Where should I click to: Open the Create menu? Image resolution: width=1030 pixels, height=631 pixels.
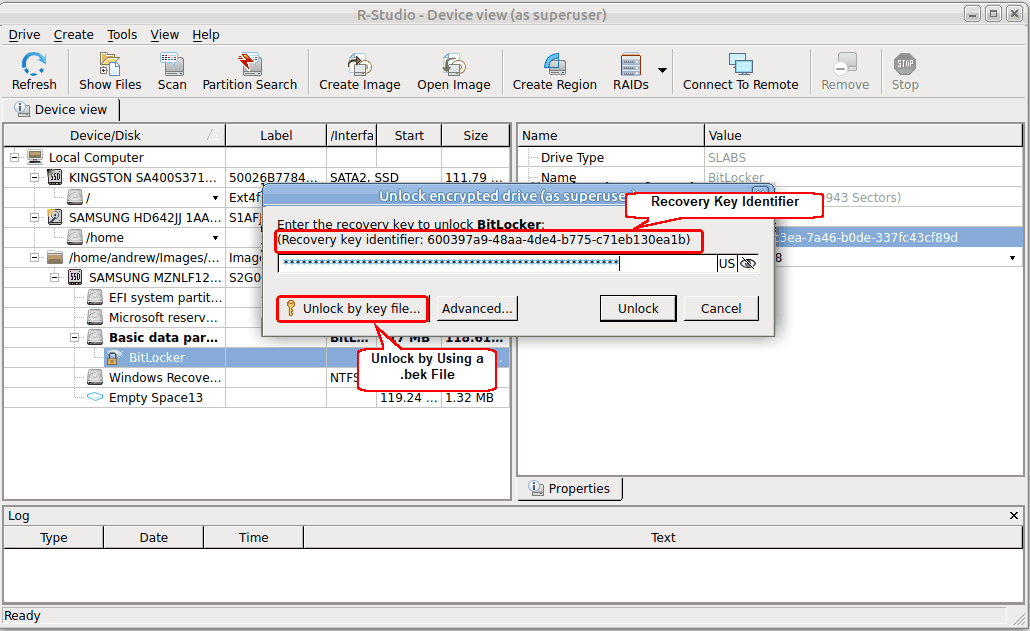point(74,35)
